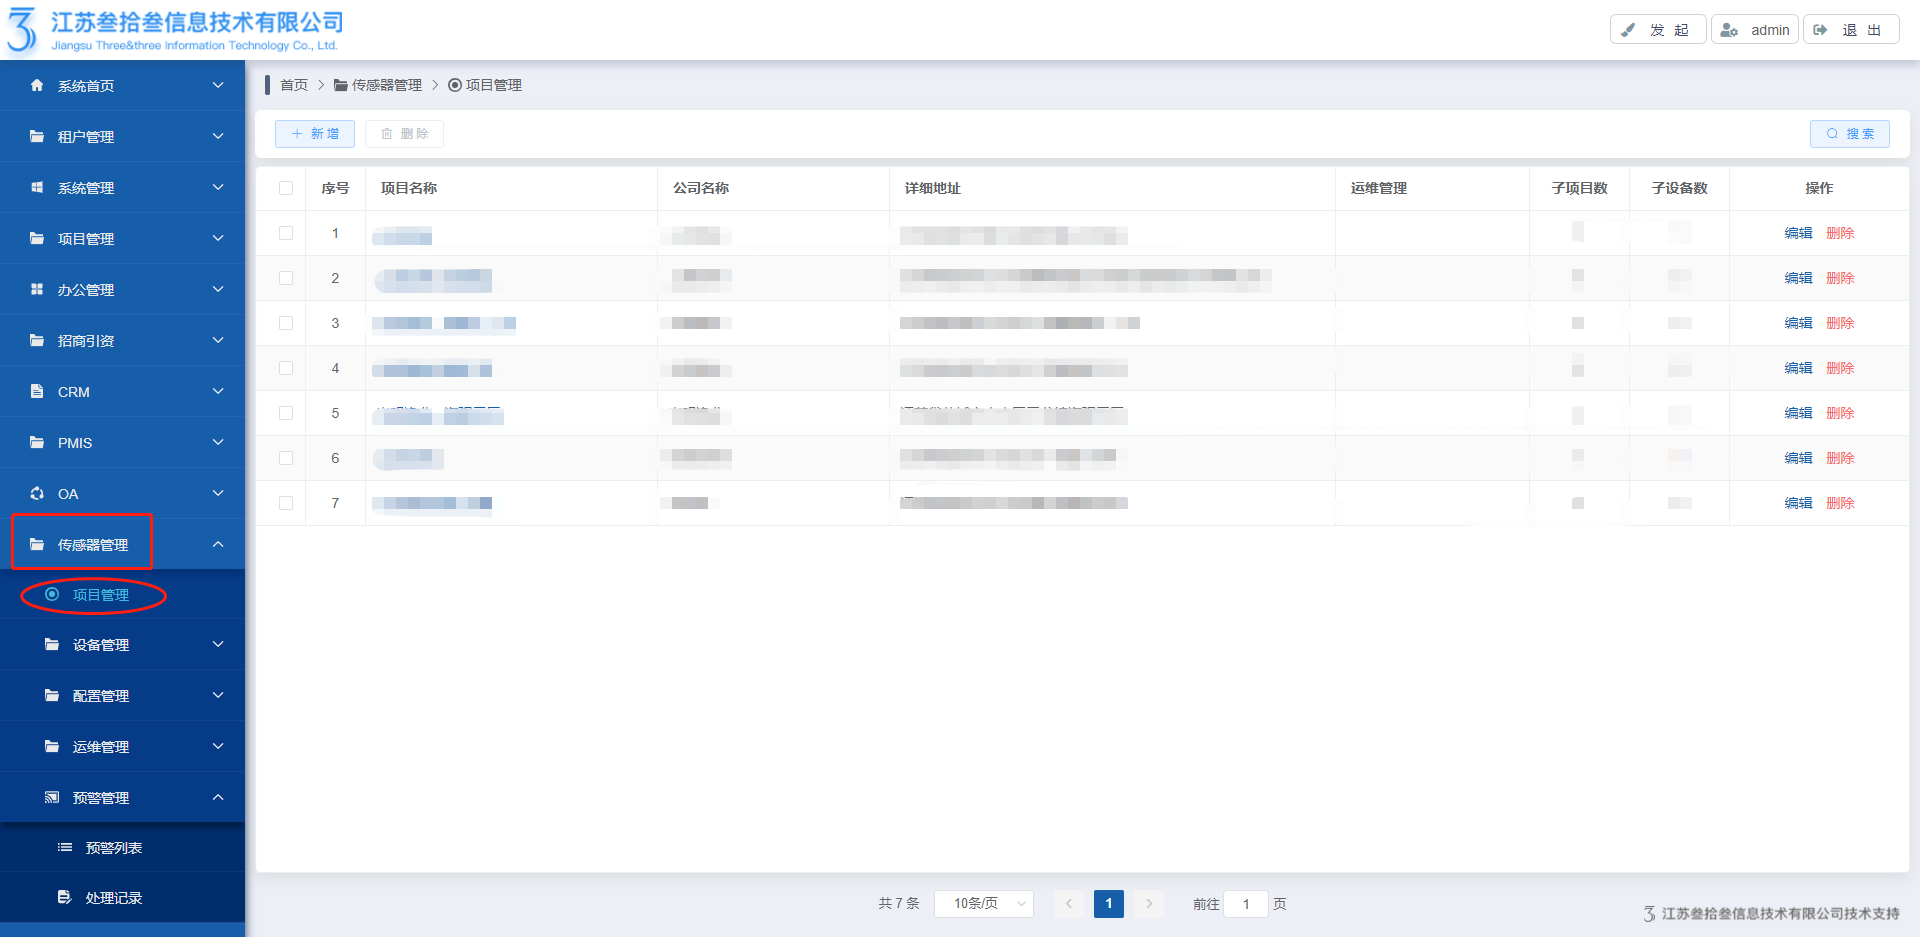Click the Windows-style icon beside 系统管理
This screenshot has height=937, width=1920.
click(x=37, y=188)
